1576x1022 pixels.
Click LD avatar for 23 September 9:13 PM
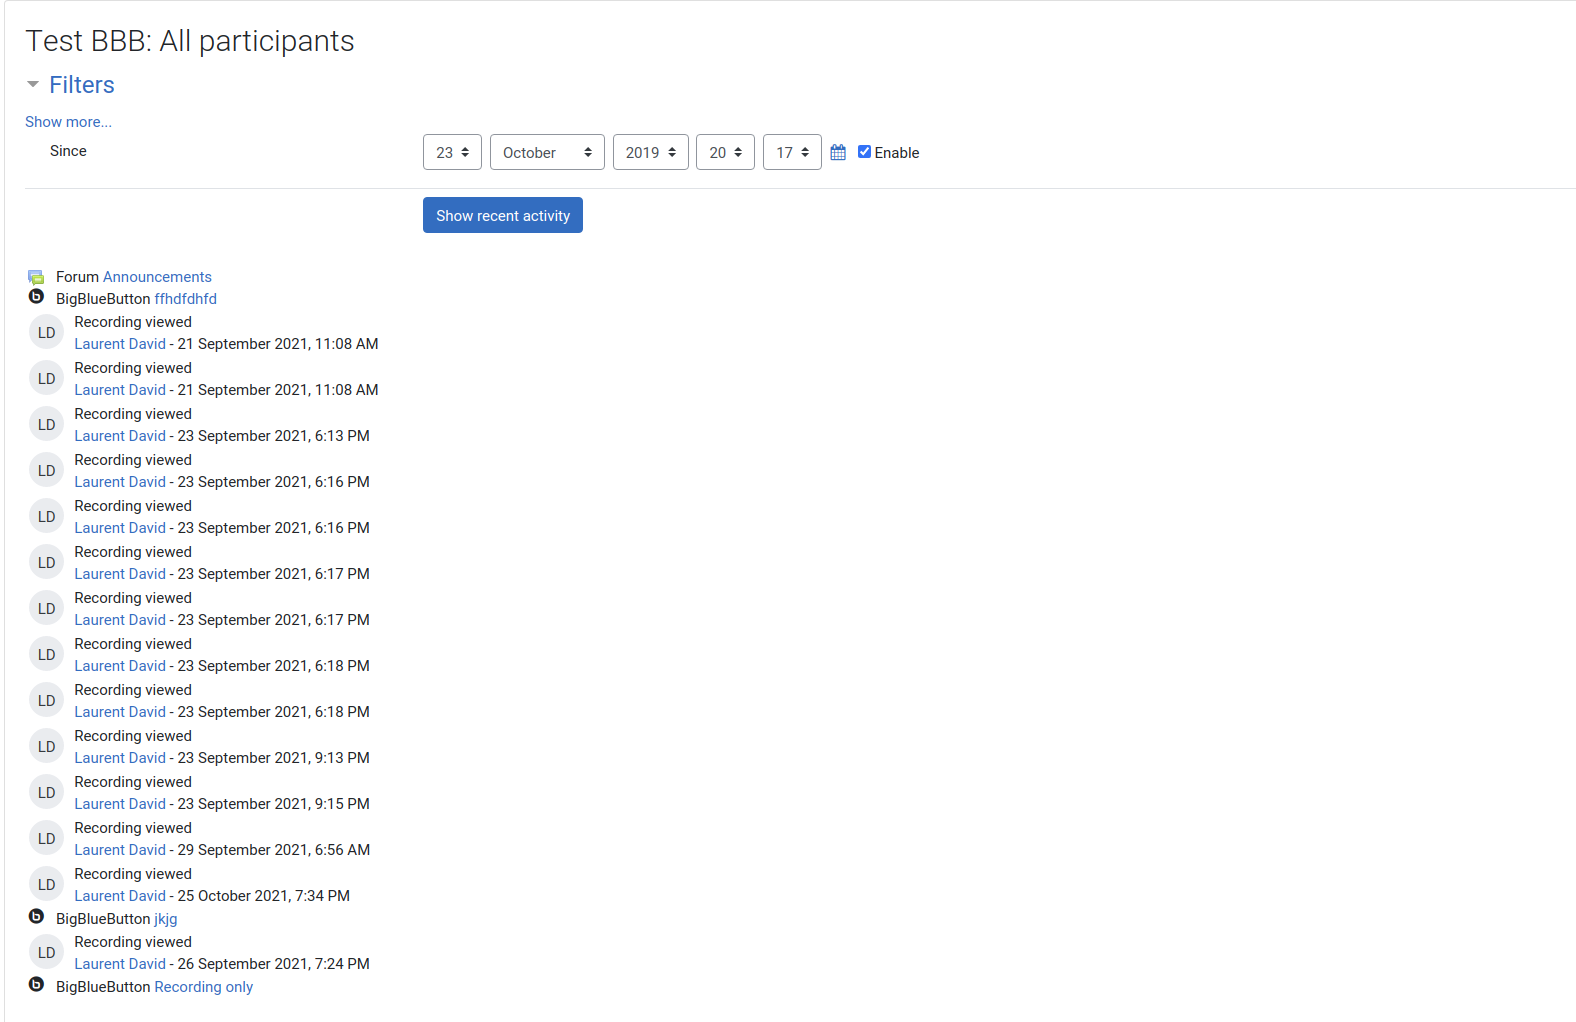tap(46, 747)
